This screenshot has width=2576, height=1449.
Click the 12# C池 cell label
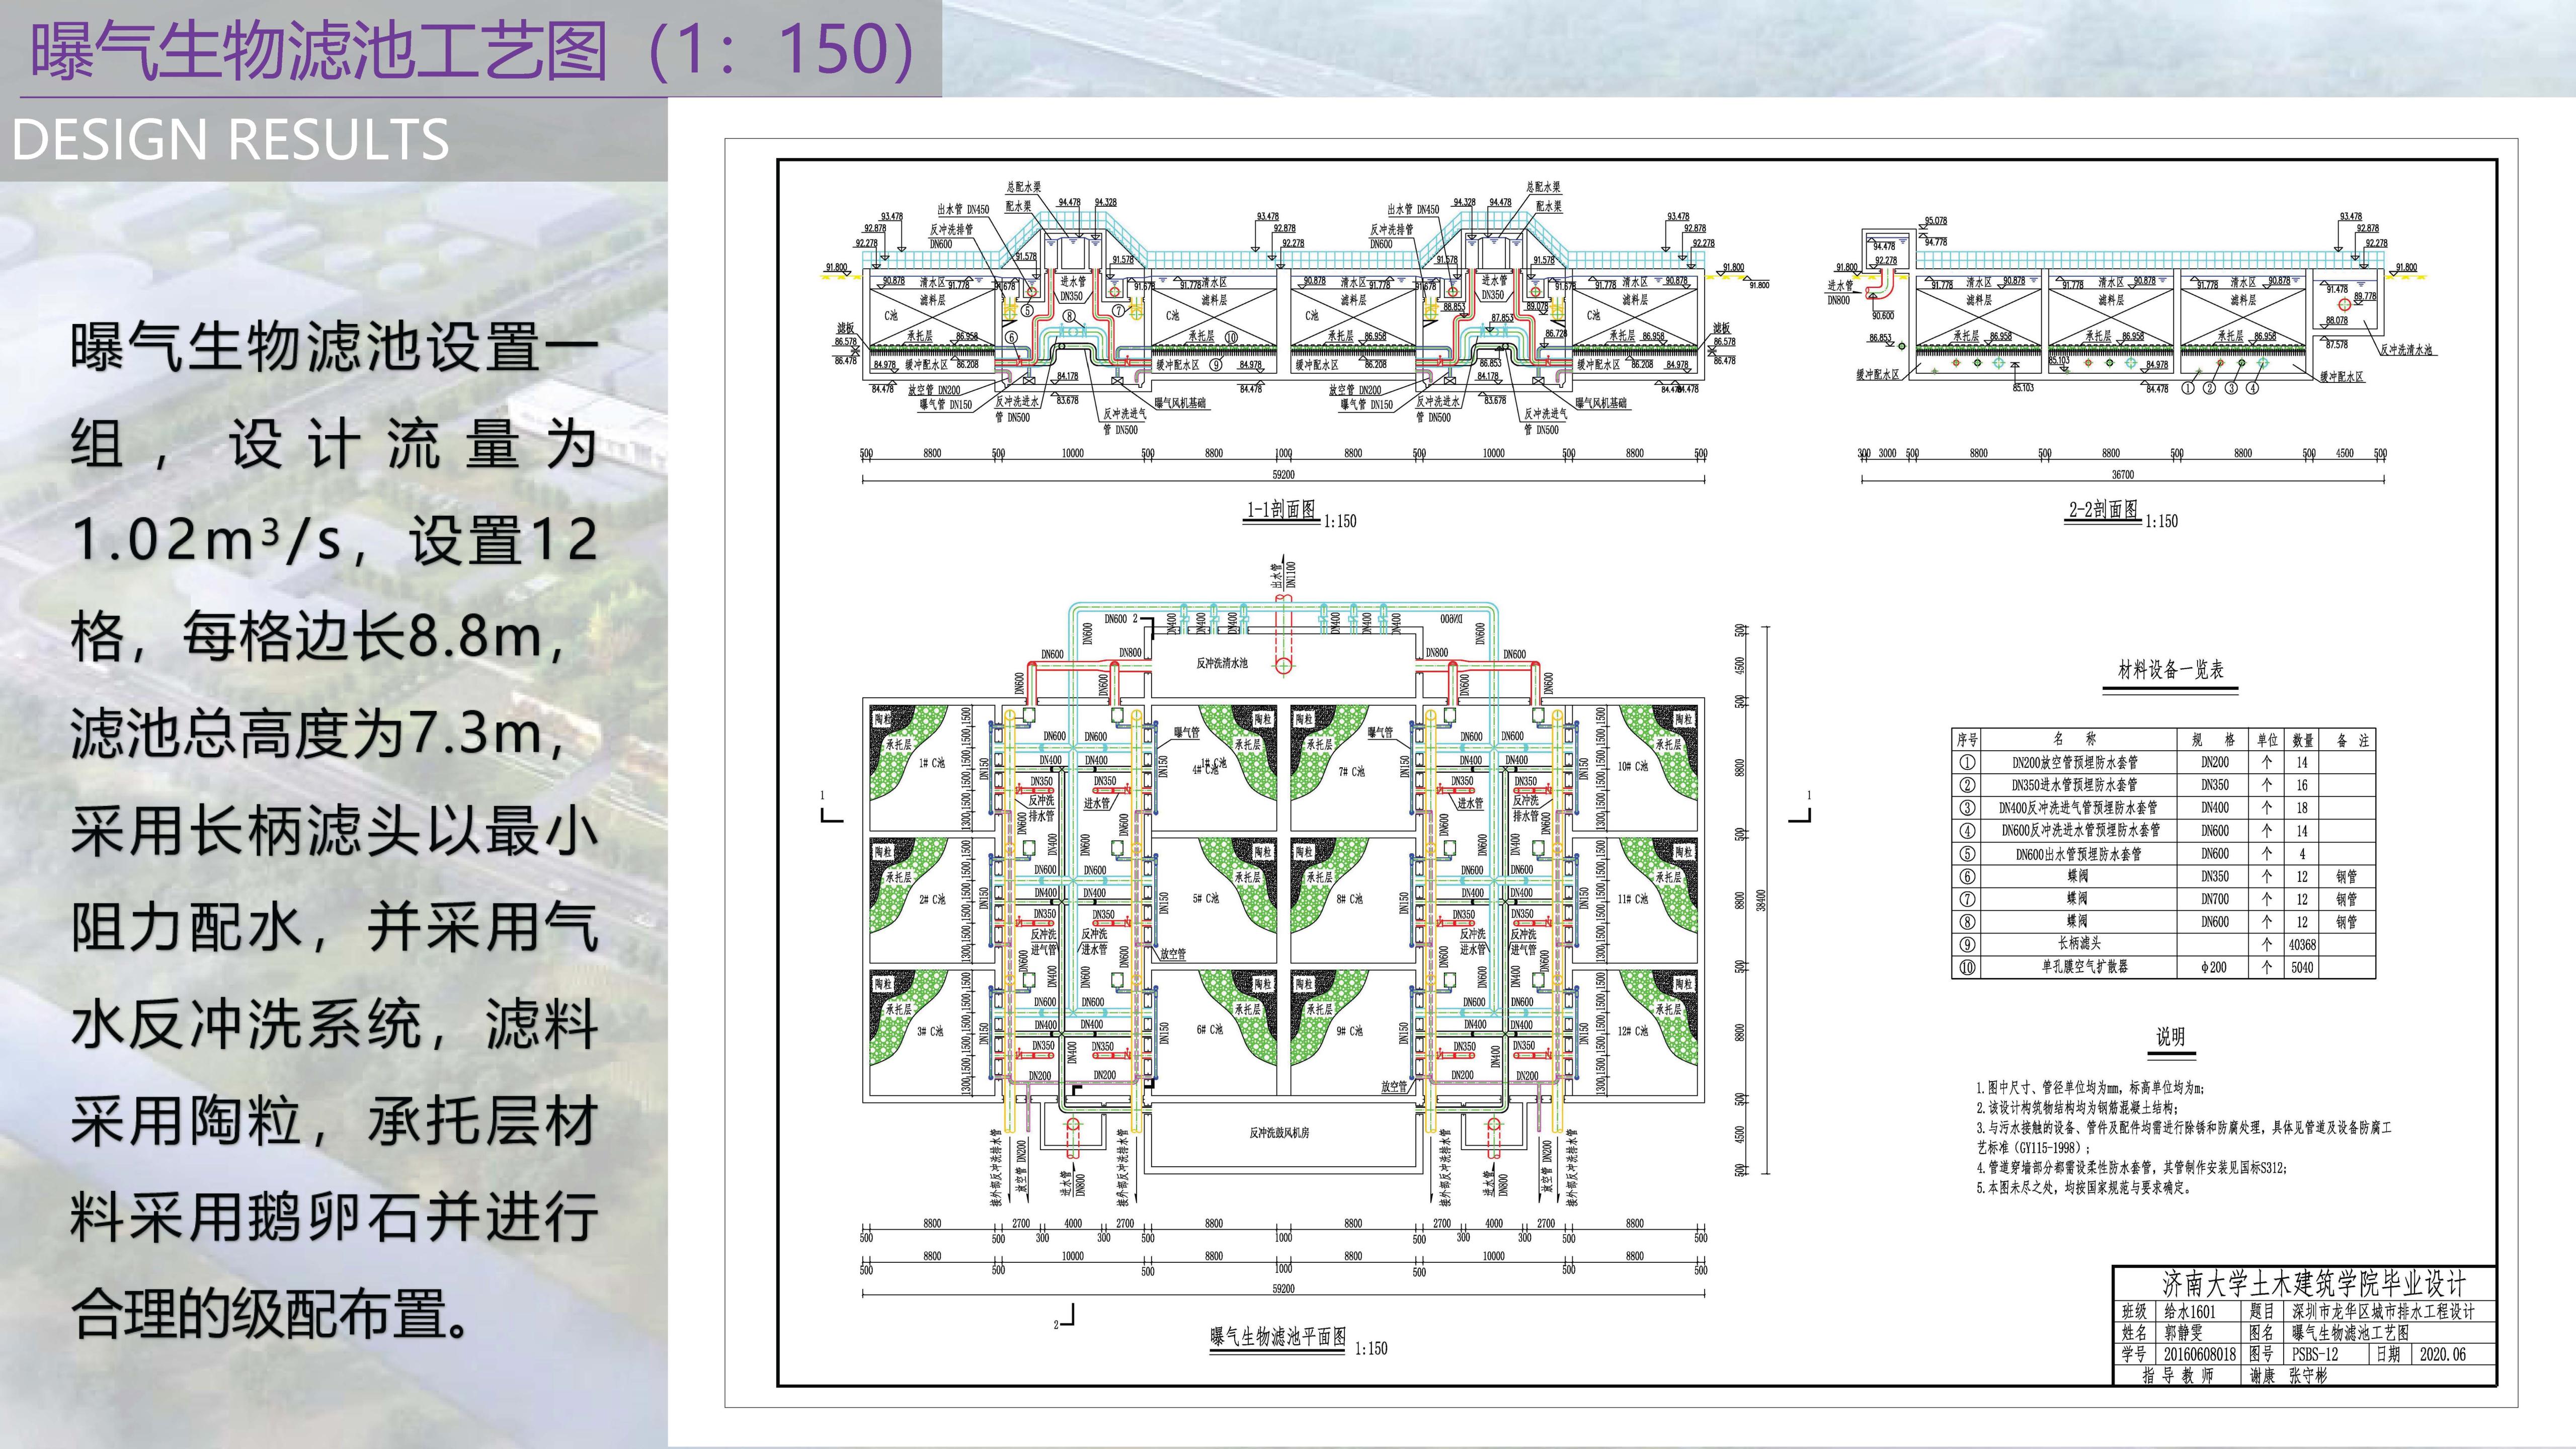click(1633, 1031)
